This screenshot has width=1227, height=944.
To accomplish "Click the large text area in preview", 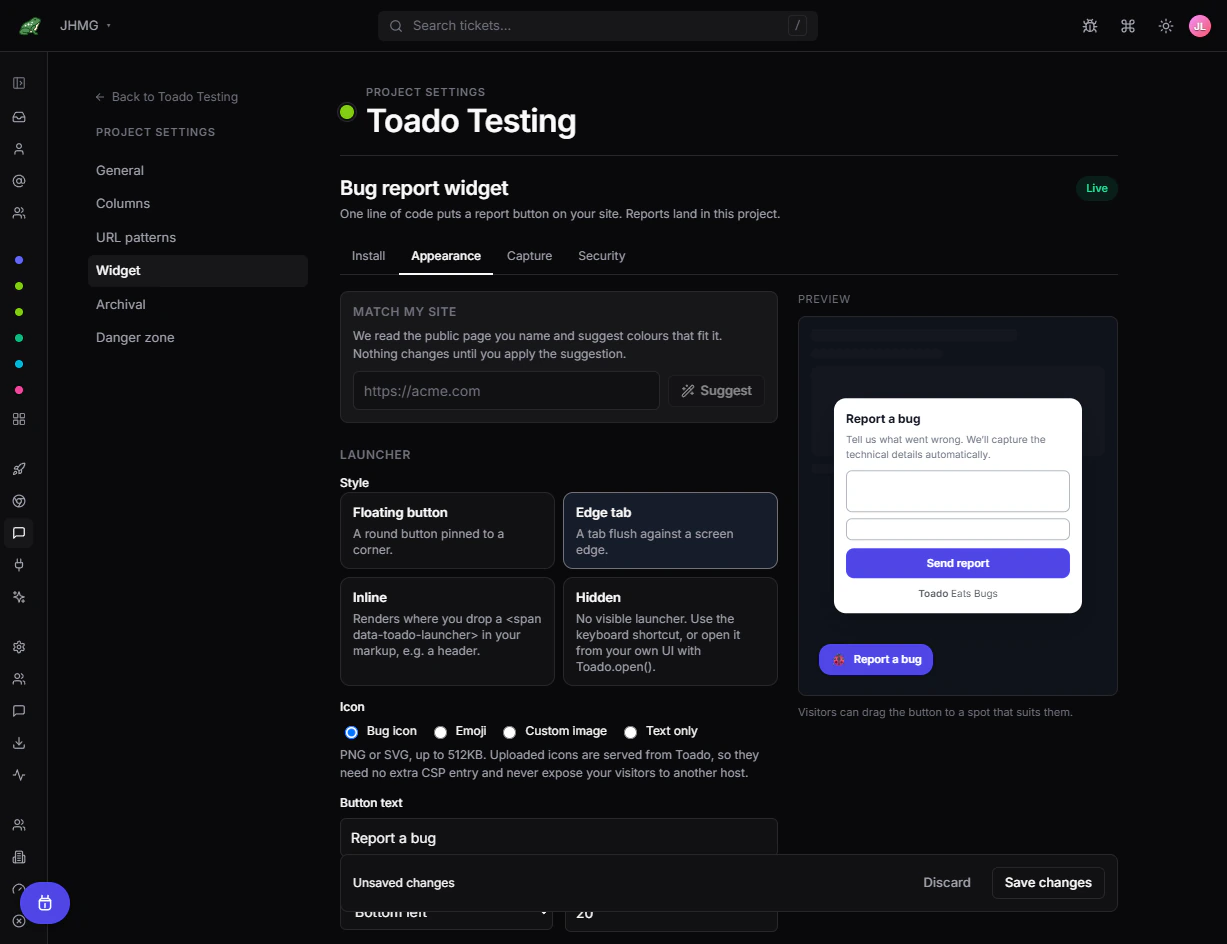I will point(958,491).
